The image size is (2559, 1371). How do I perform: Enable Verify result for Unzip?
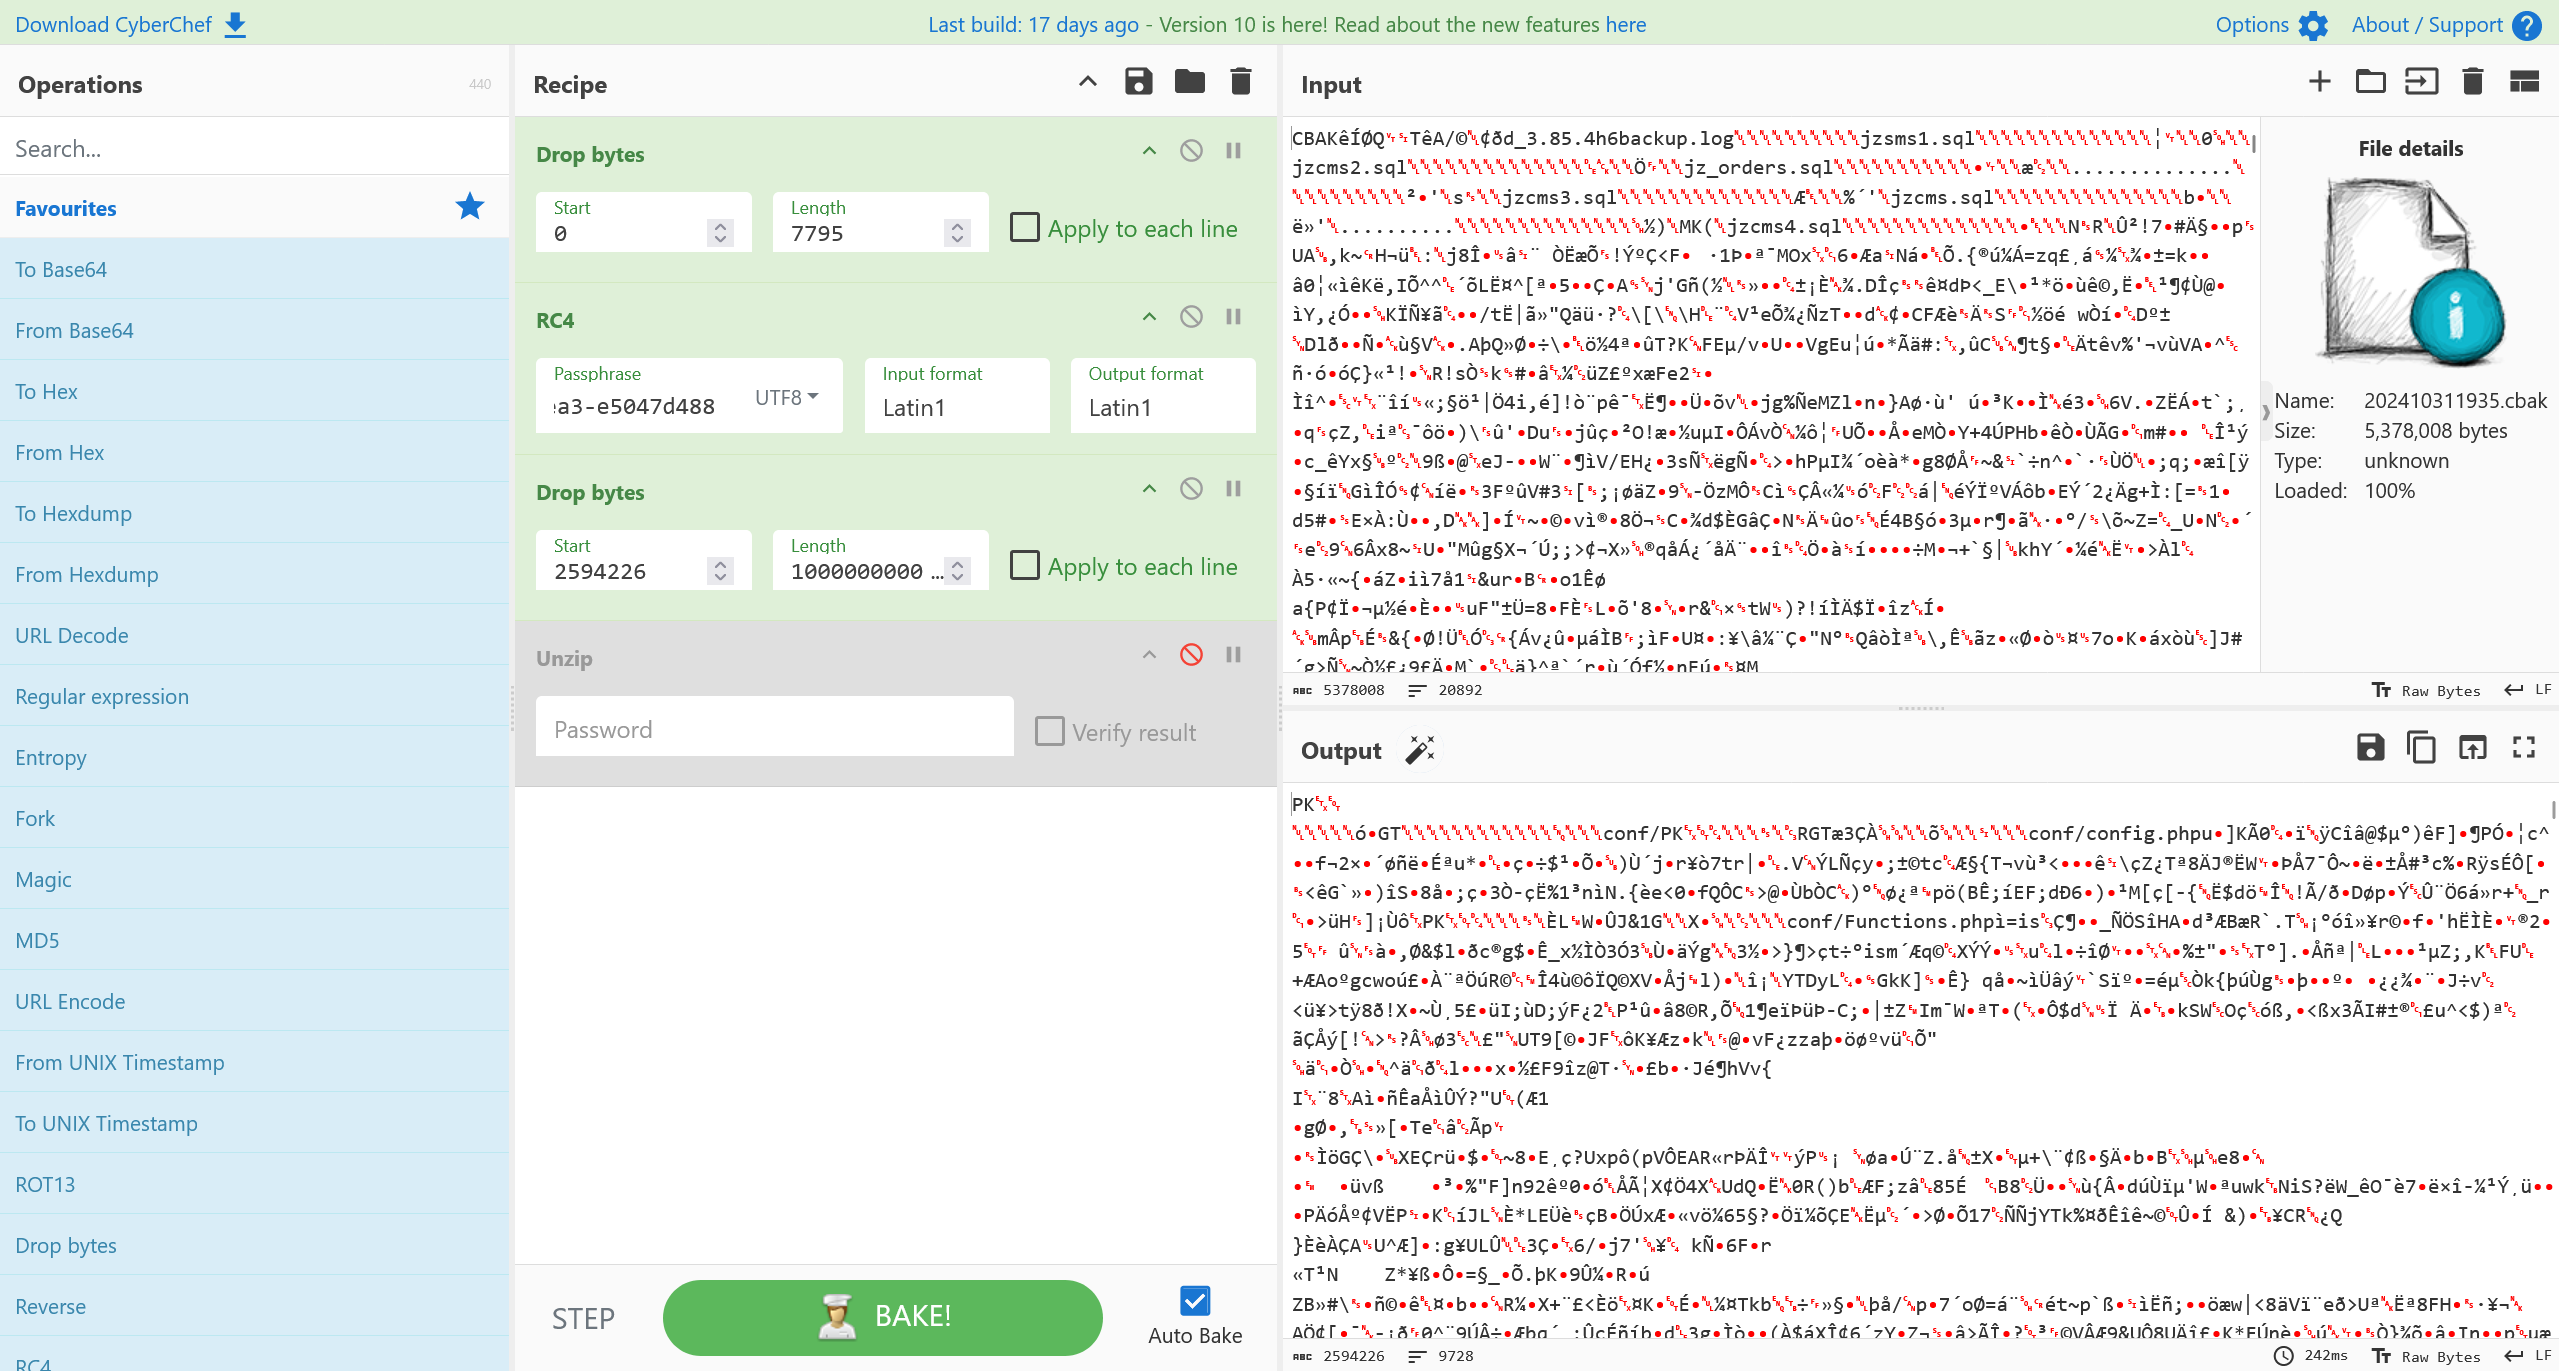pos(1049,731)
